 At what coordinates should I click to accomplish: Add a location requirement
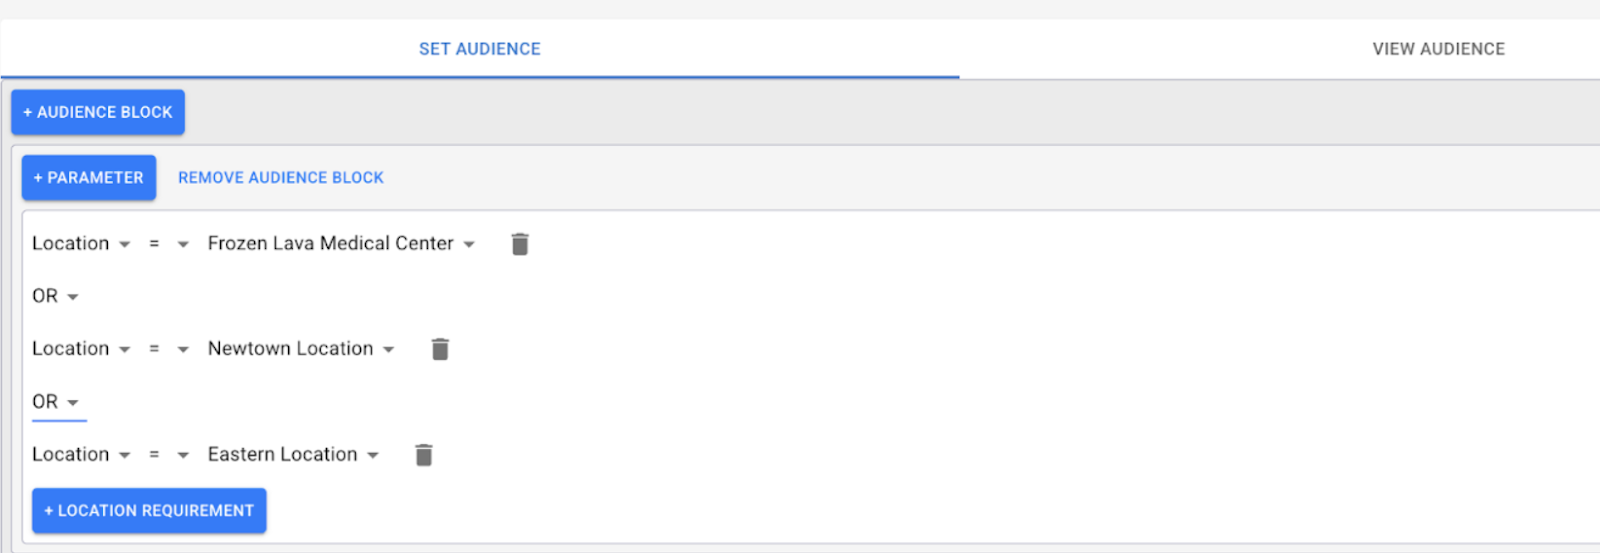[149, 511]
